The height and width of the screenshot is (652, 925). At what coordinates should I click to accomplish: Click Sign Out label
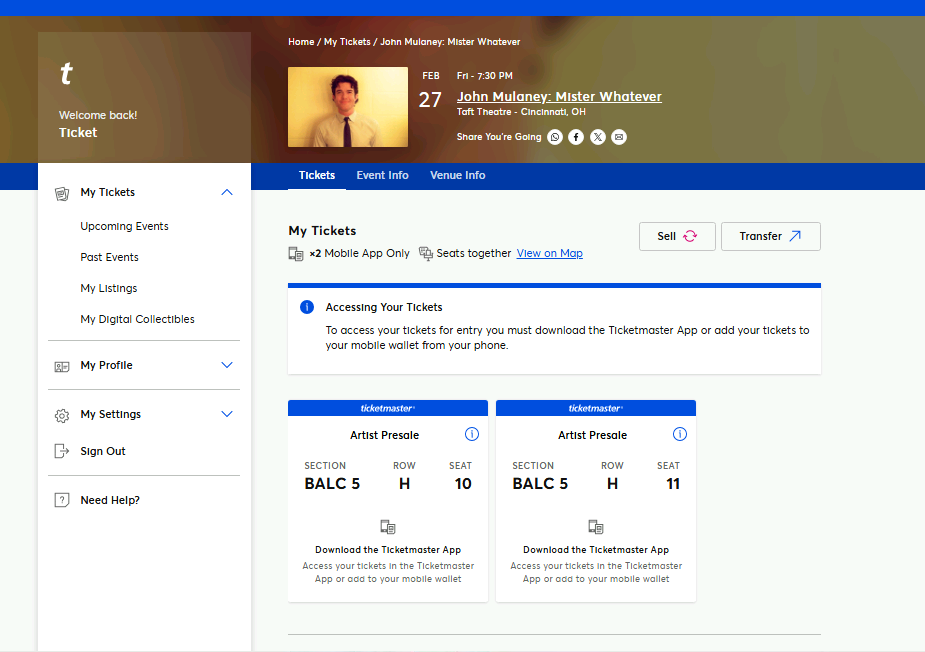pos(103,451)
